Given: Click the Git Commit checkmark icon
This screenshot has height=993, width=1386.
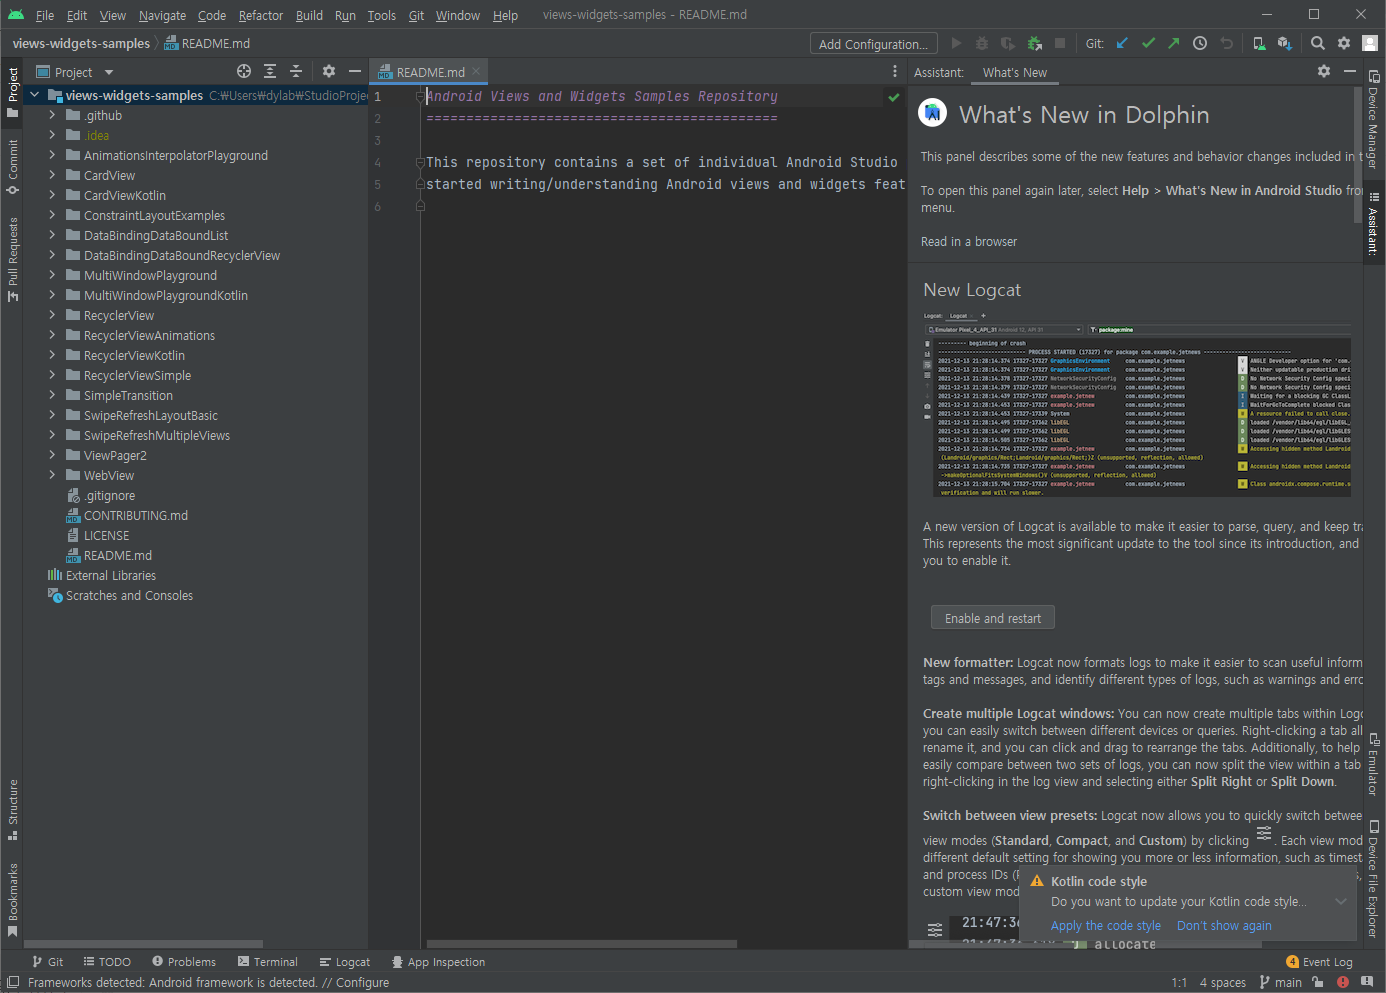Looking at the screenshot, I should click(1148, 43).
